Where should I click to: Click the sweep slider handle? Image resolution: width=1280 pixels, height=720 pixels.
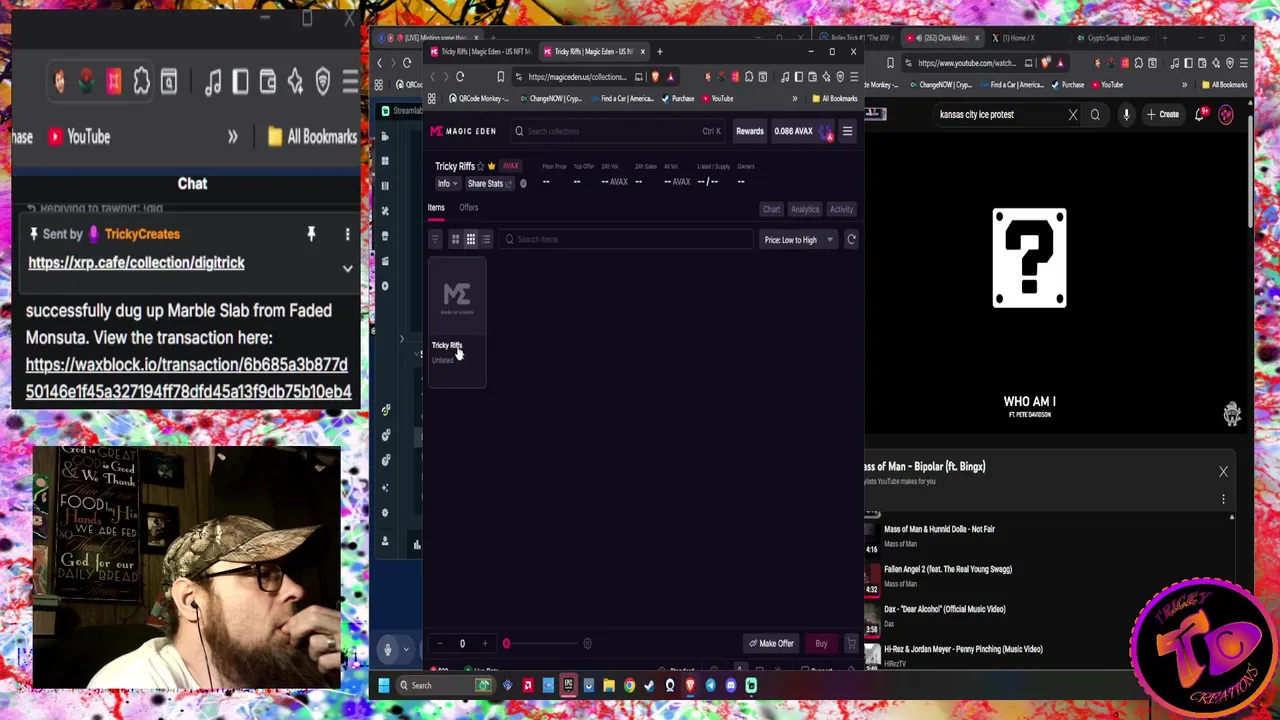coord(506,644)
